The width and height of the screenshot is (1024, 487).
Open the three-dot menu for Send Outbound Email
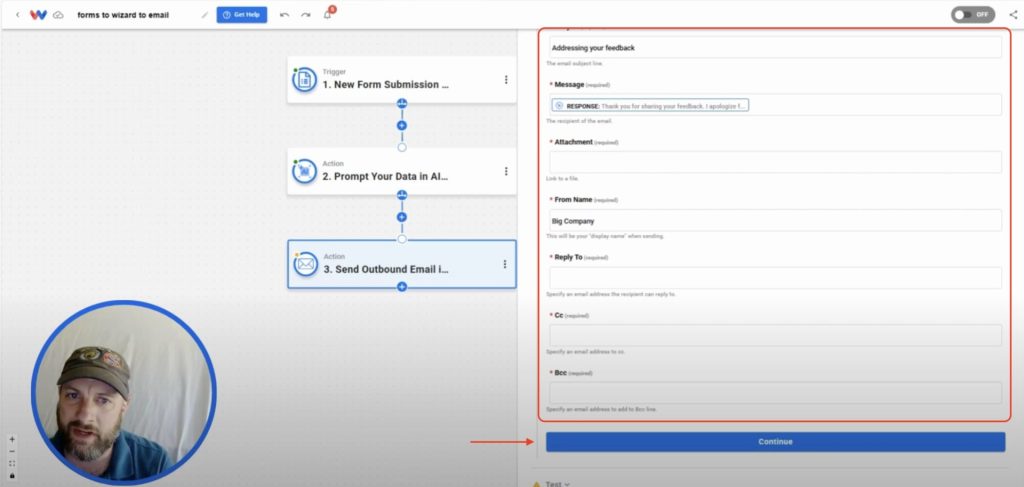(504, 264)
